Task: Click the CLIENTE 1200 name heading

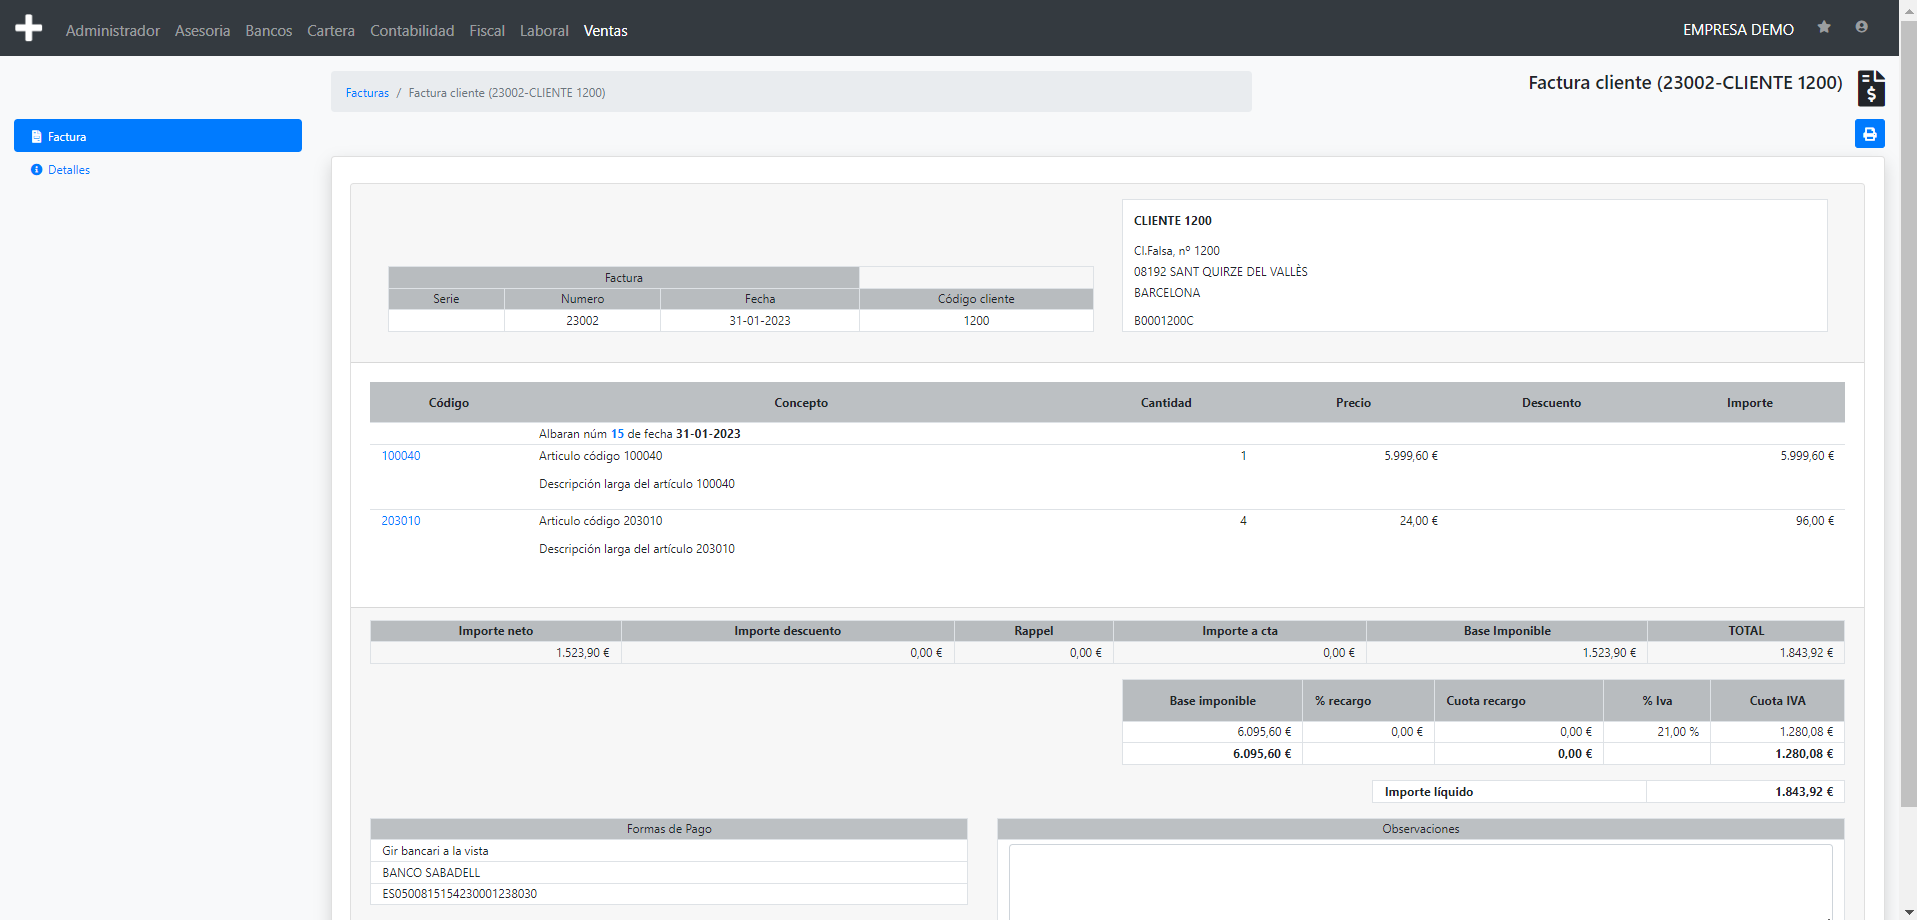Action: [1172, 221]
